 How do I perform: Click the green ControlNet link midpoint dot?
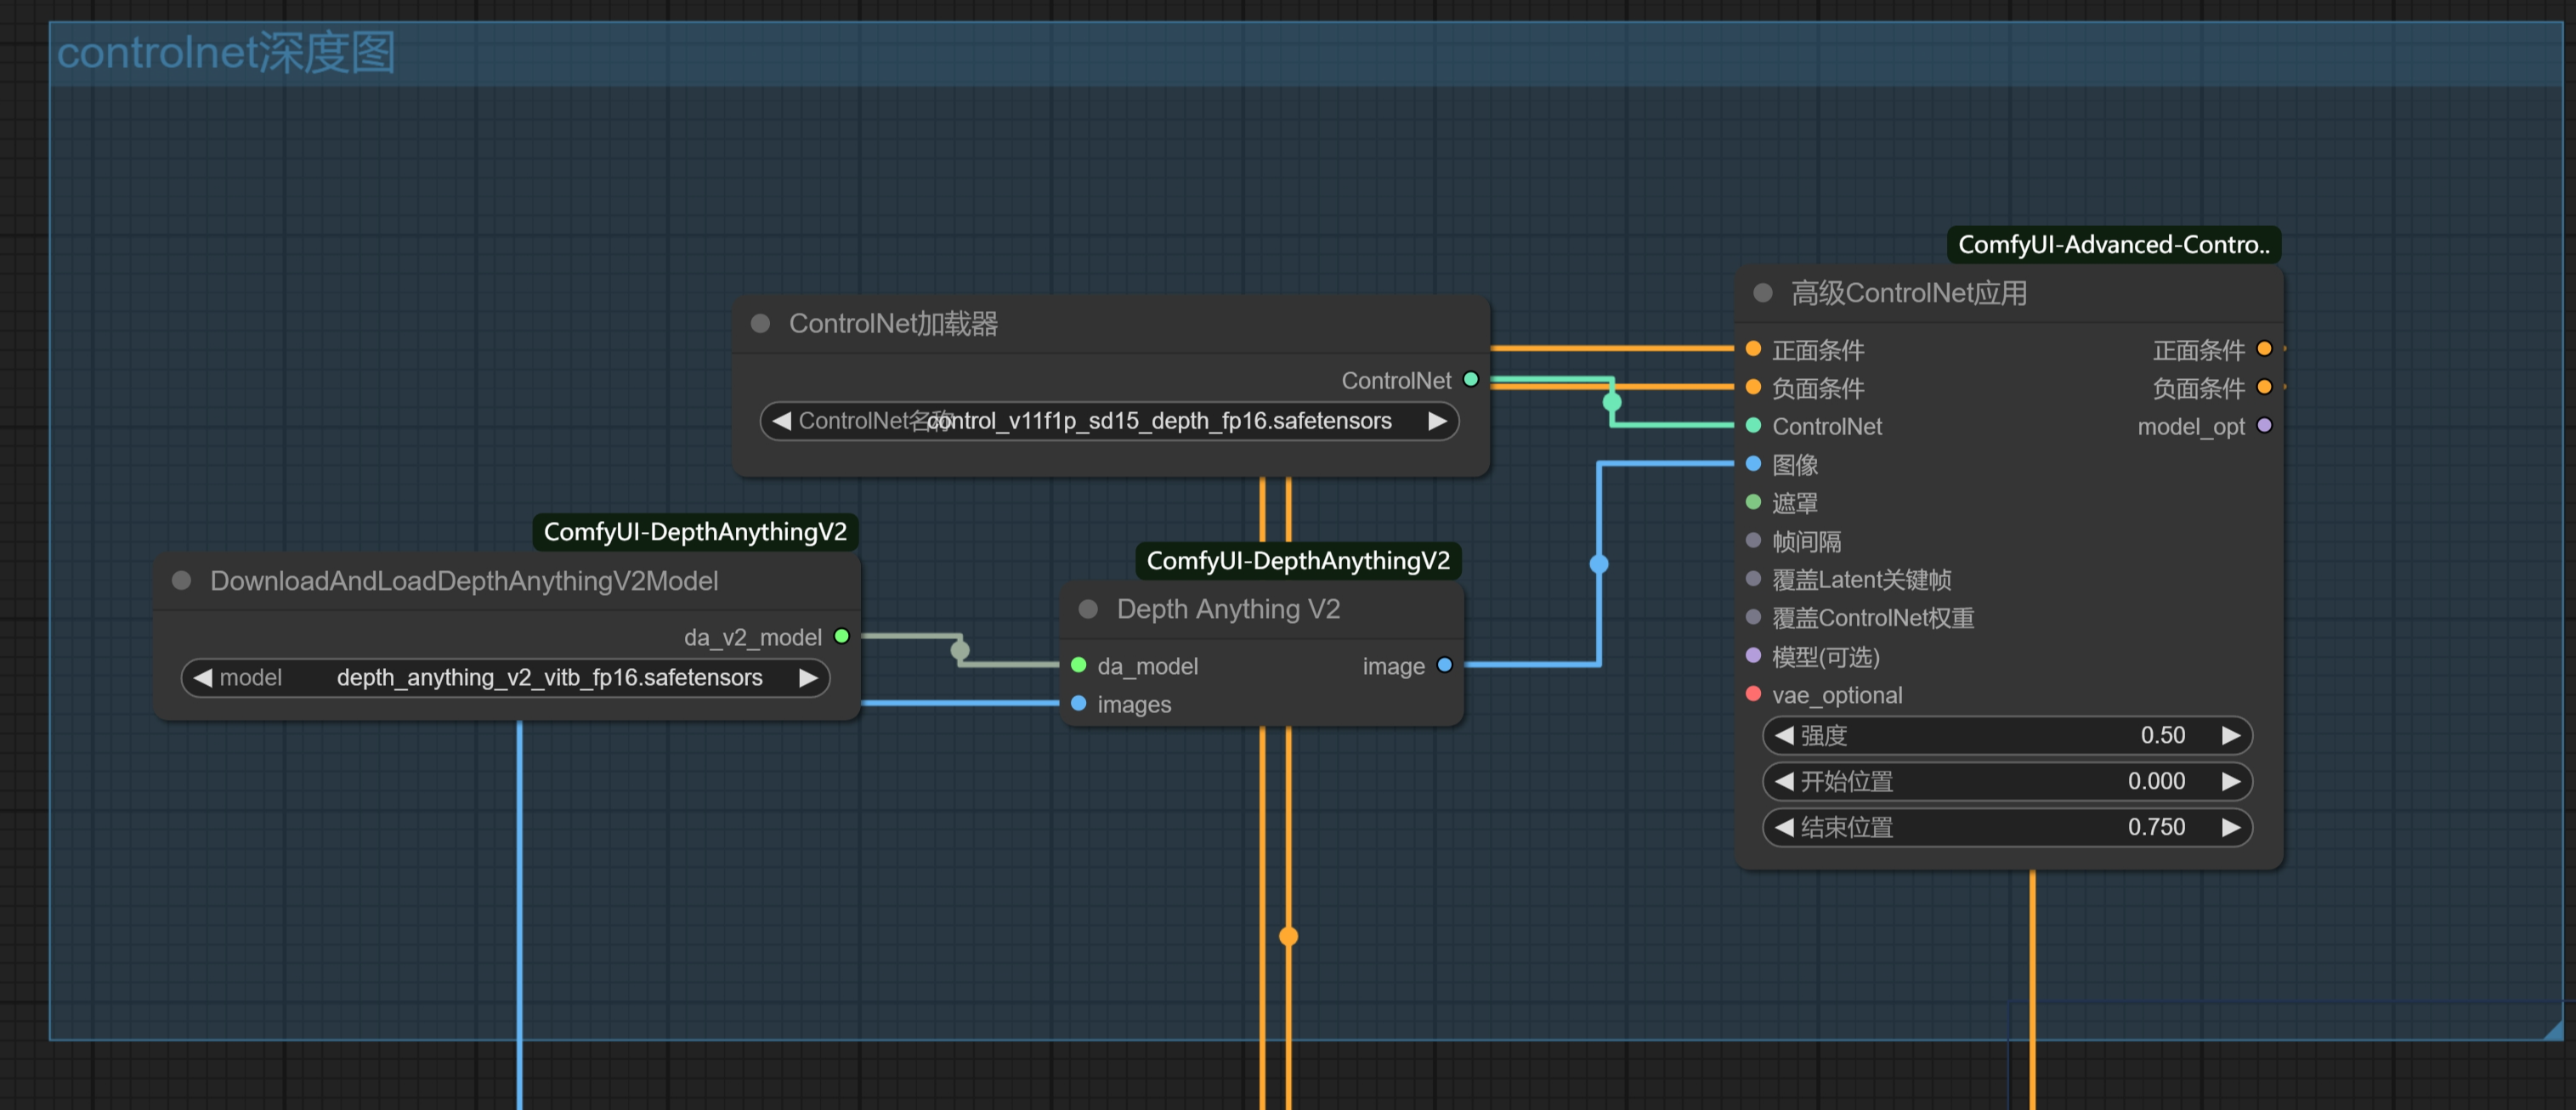(x=1612, y=402)
